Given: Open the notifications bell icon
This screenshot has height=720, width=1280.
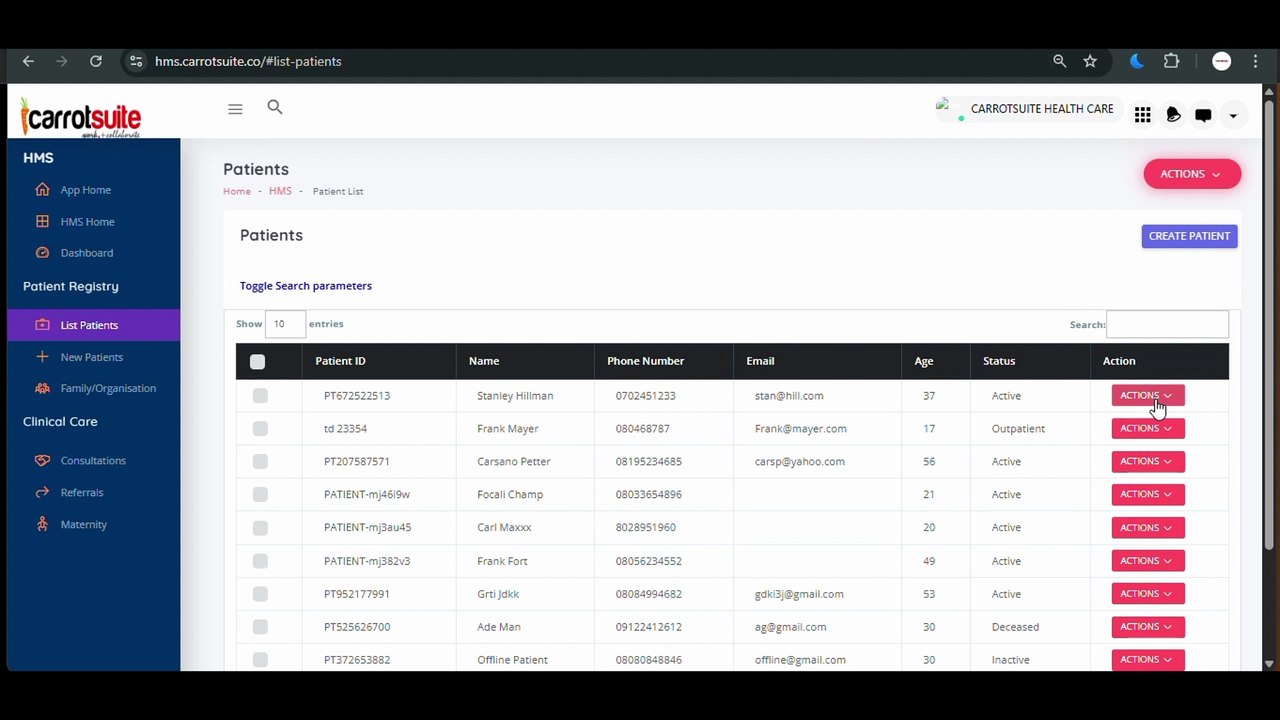Looking at the screenshot, I should [x=1174, y=116].
